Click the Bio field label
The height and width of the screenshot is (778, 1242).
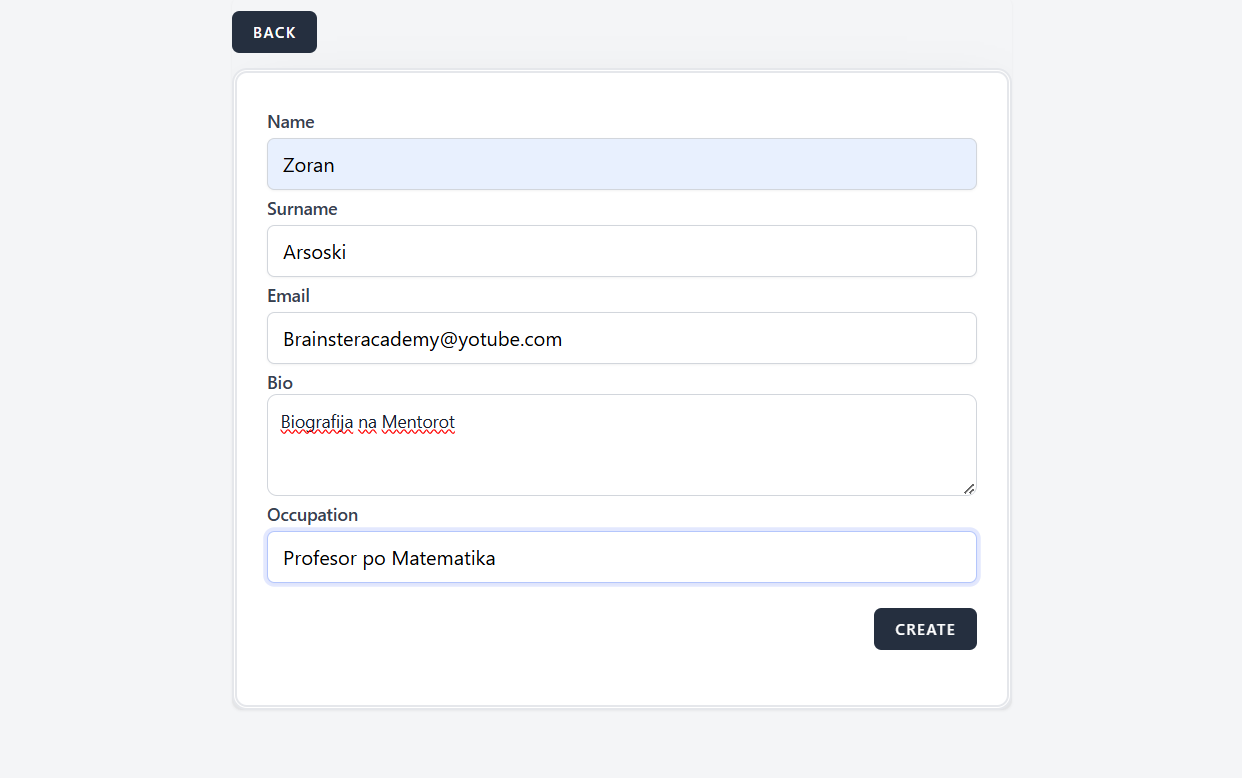[280, 383]
